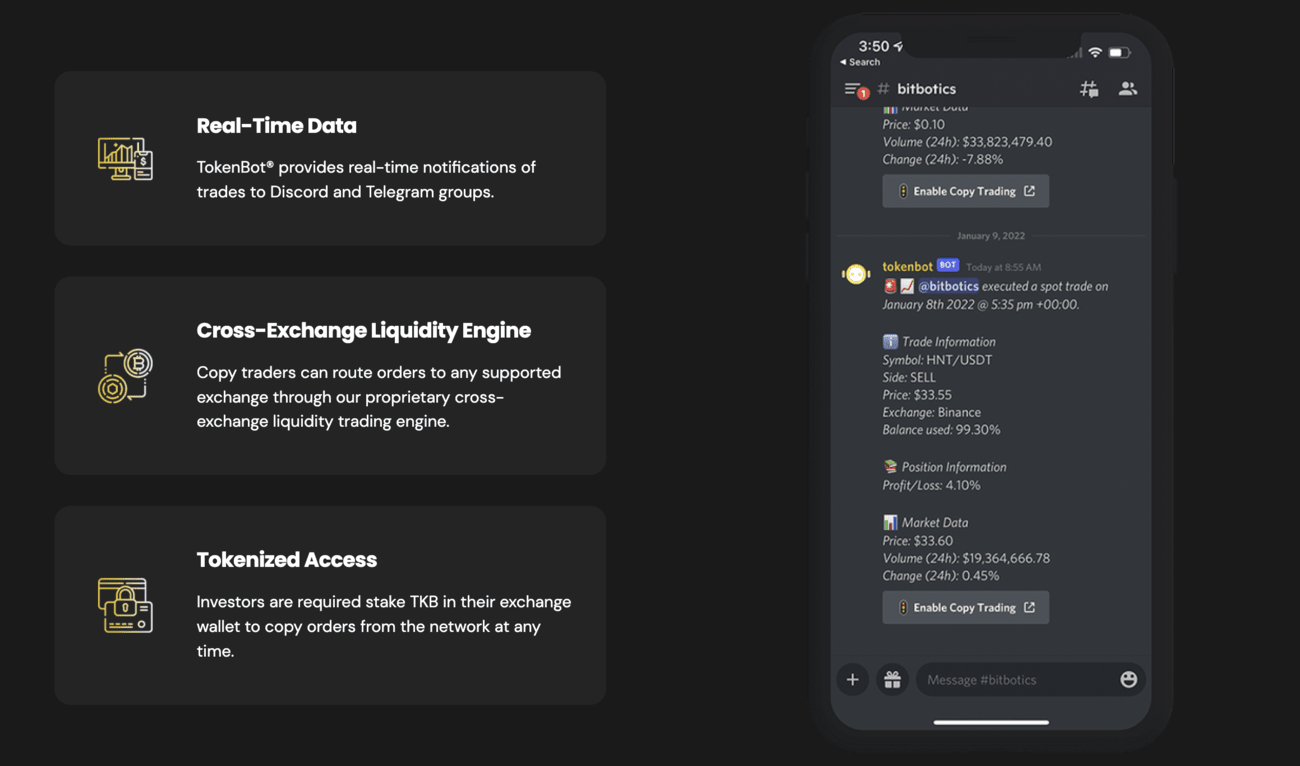Click the Side: SELL line
This screenshot has height=766, width=1300.
tap(909, 377)
